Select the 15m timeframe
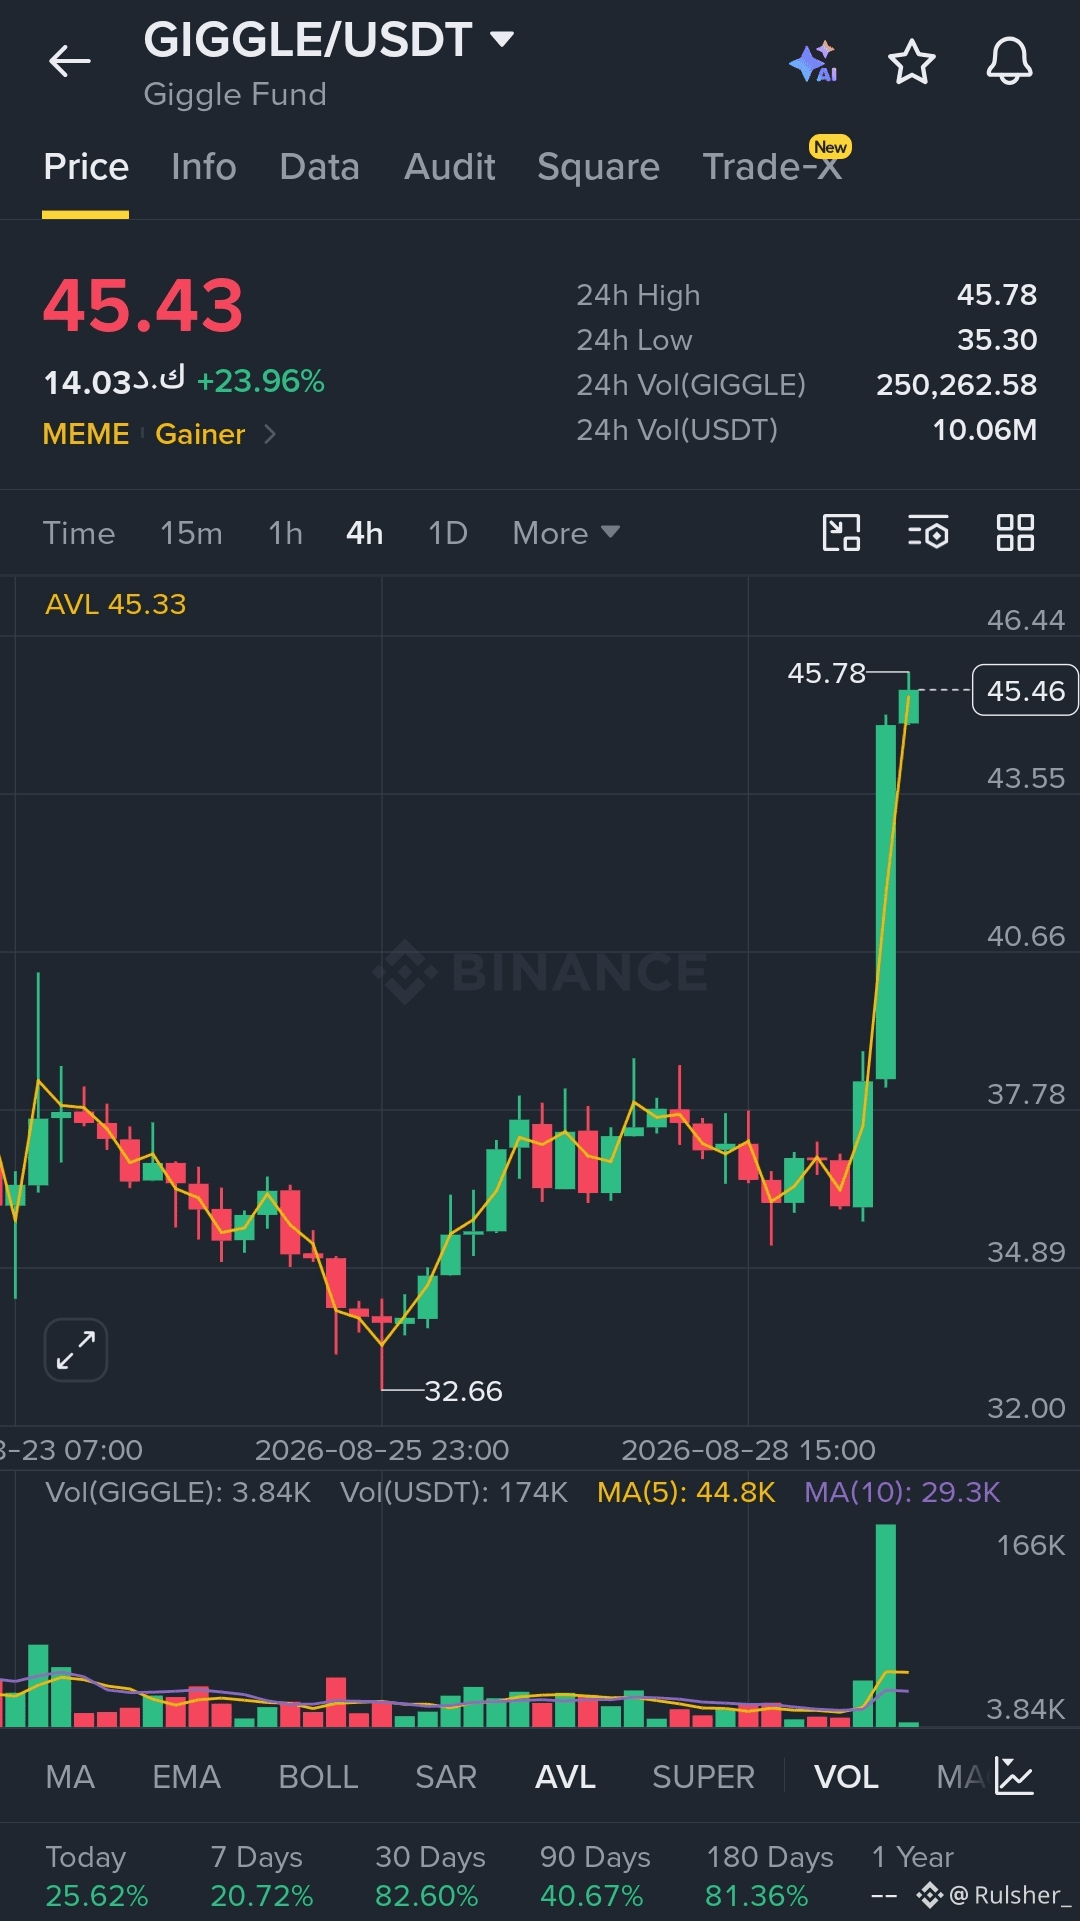This screenshot has width=1080, height=1921. click(191, 533)
